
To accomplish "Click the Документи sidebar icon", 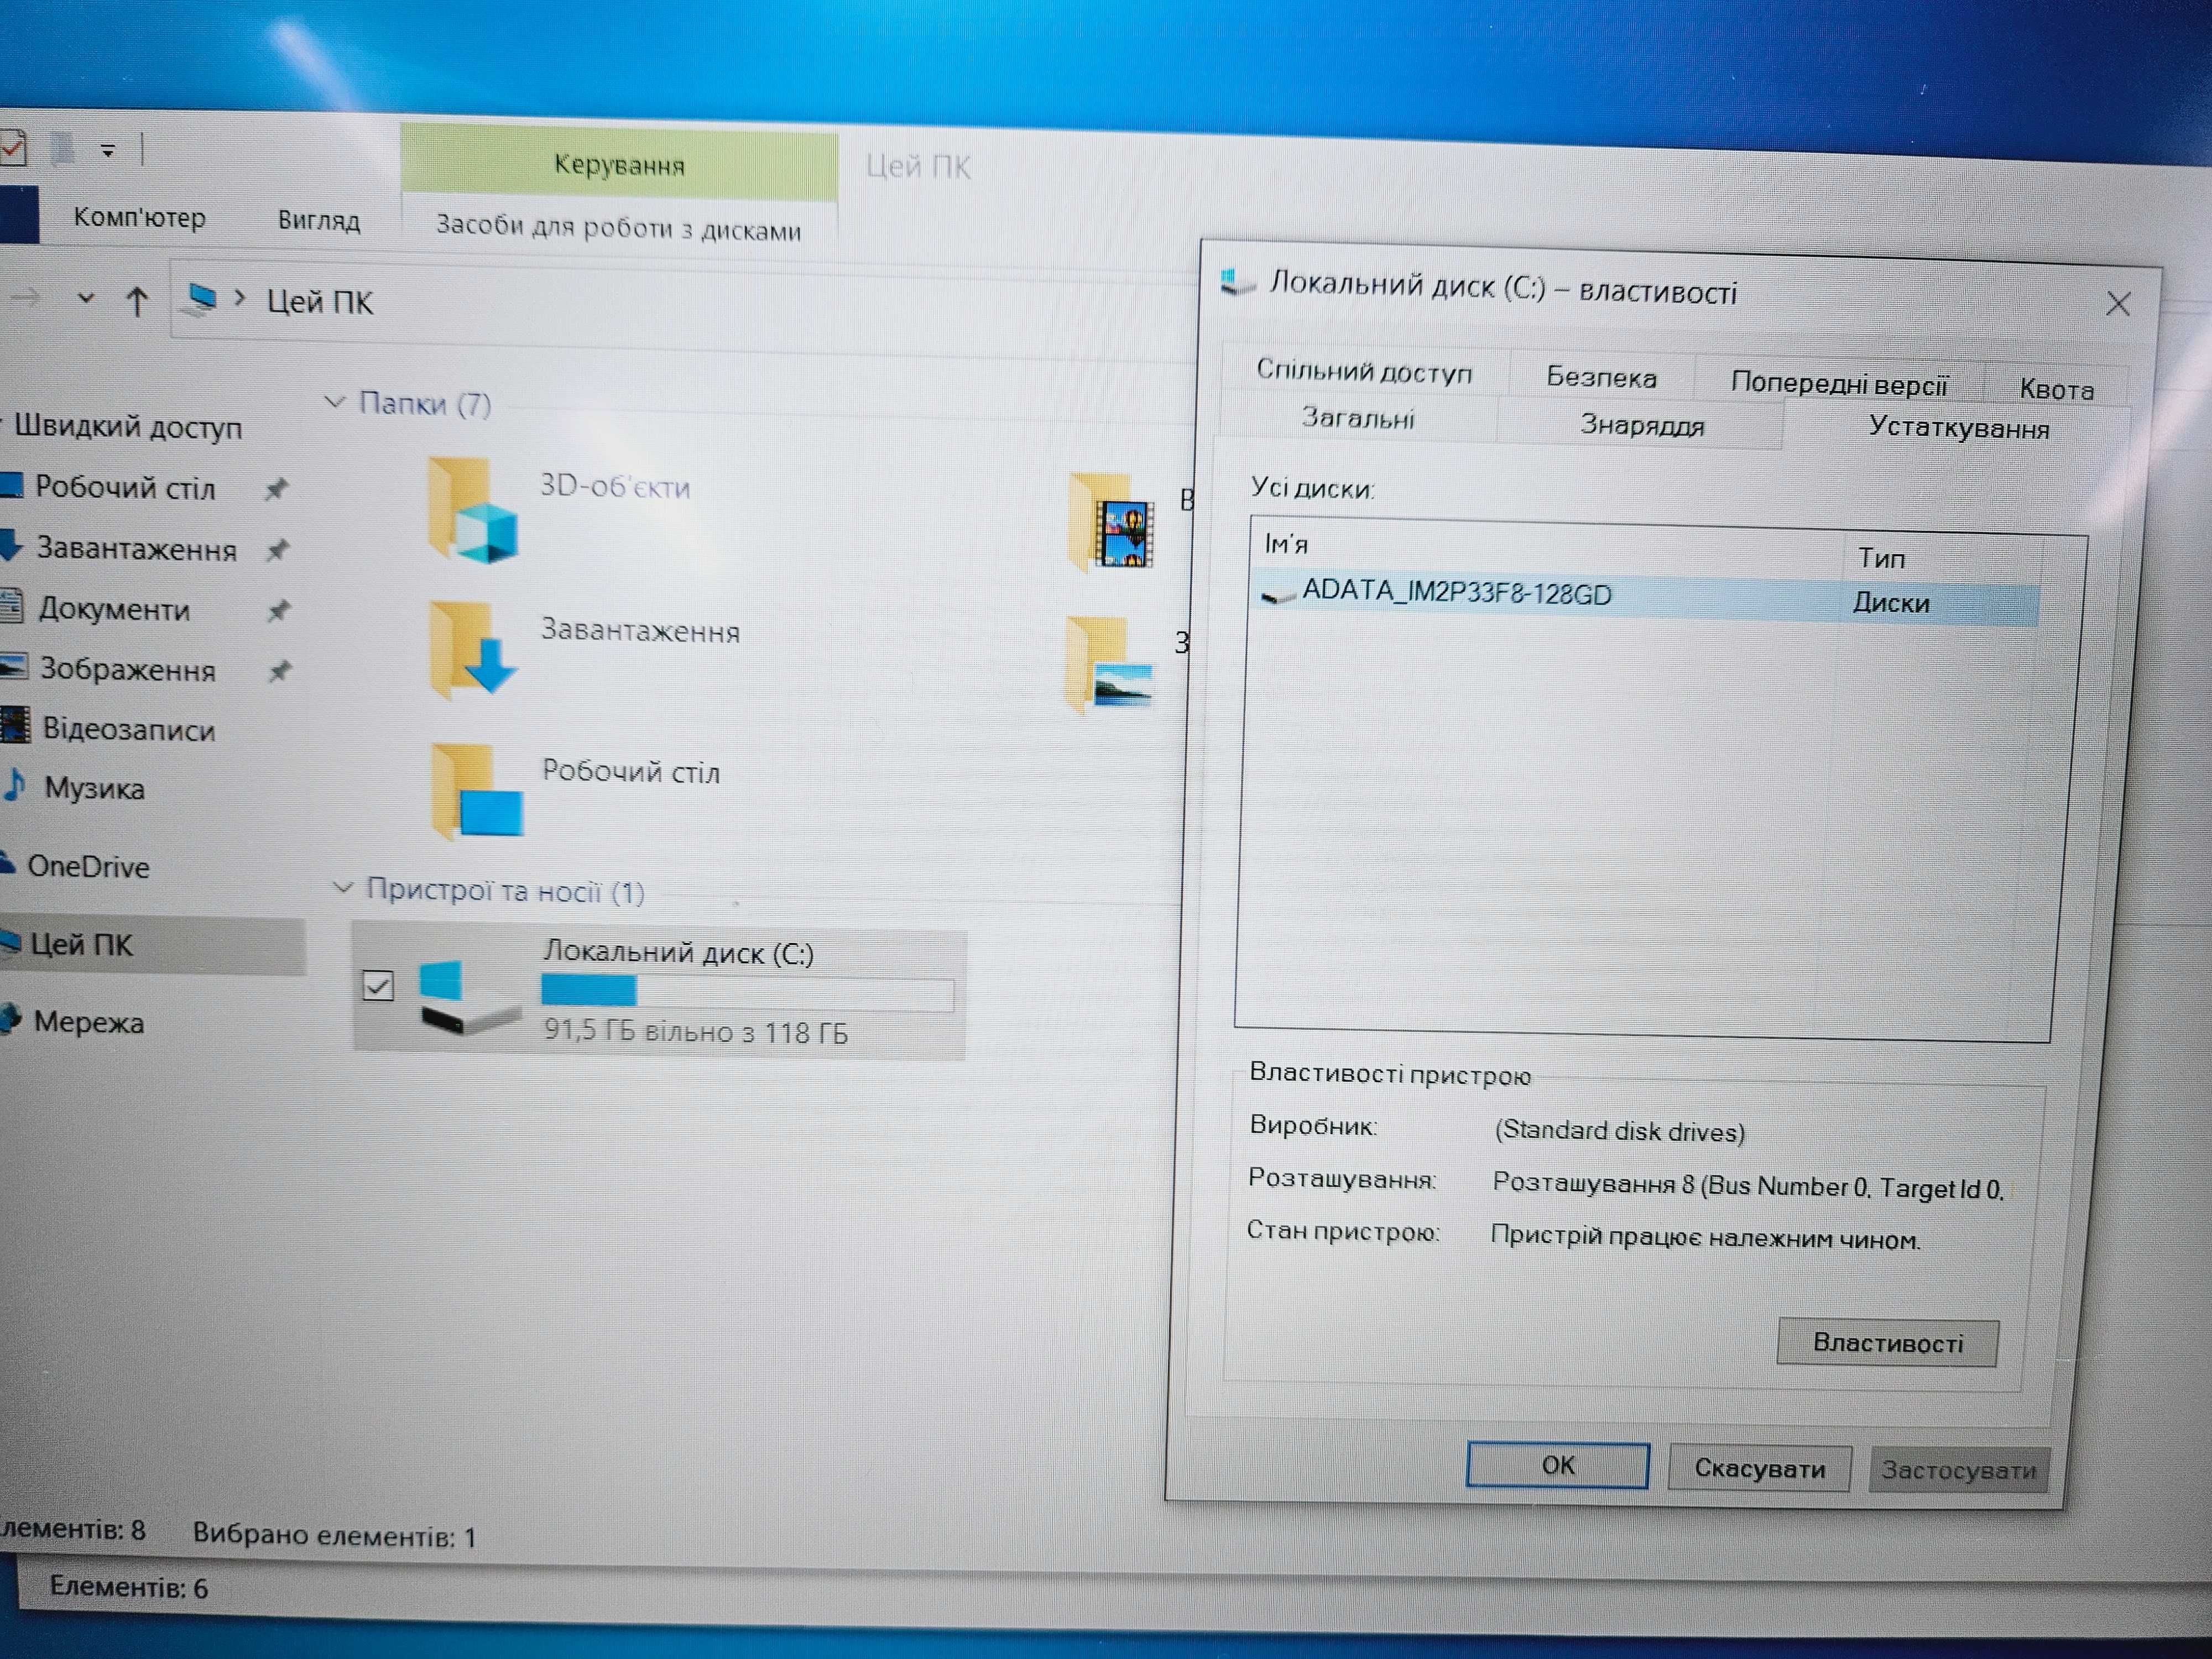I will (x=12, y=605).
